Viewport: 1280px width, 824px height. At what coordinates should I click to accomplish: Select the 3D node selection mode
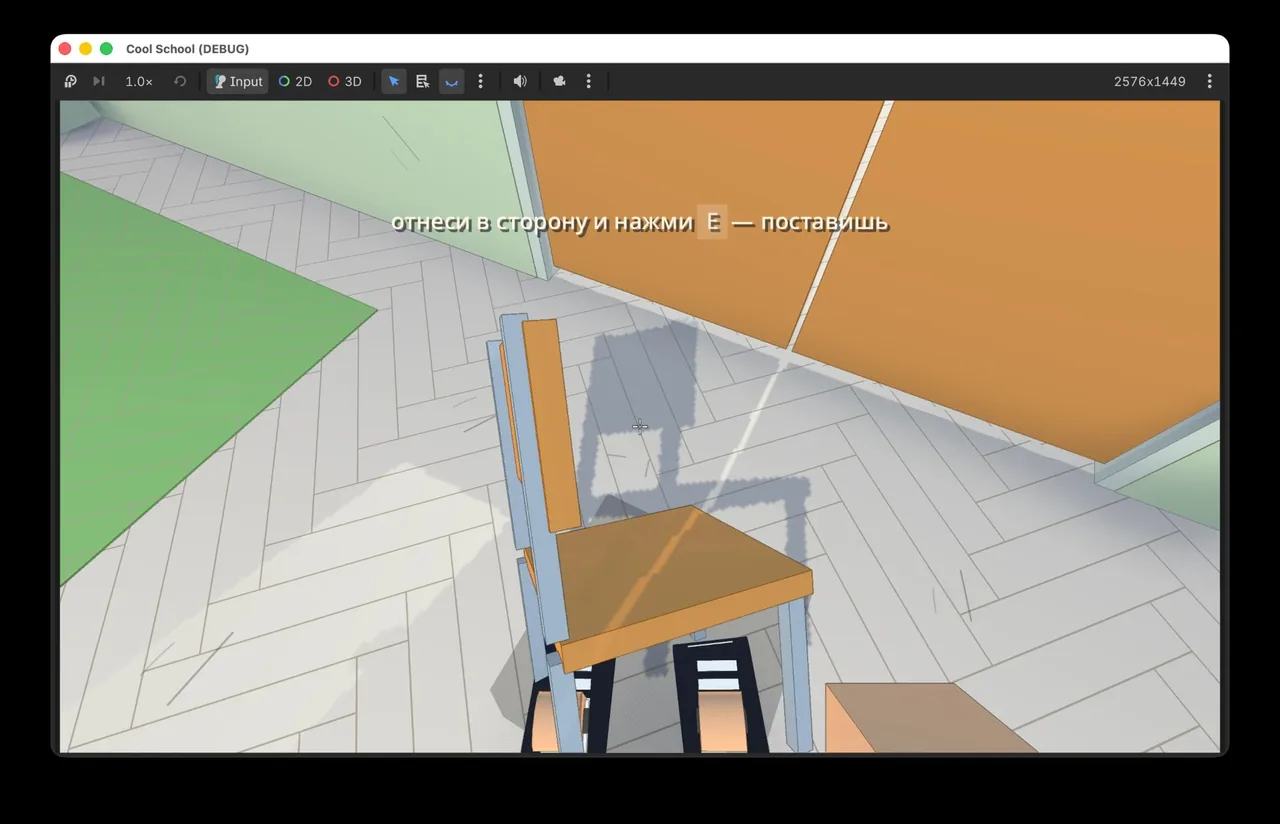(x=345, y=81)
